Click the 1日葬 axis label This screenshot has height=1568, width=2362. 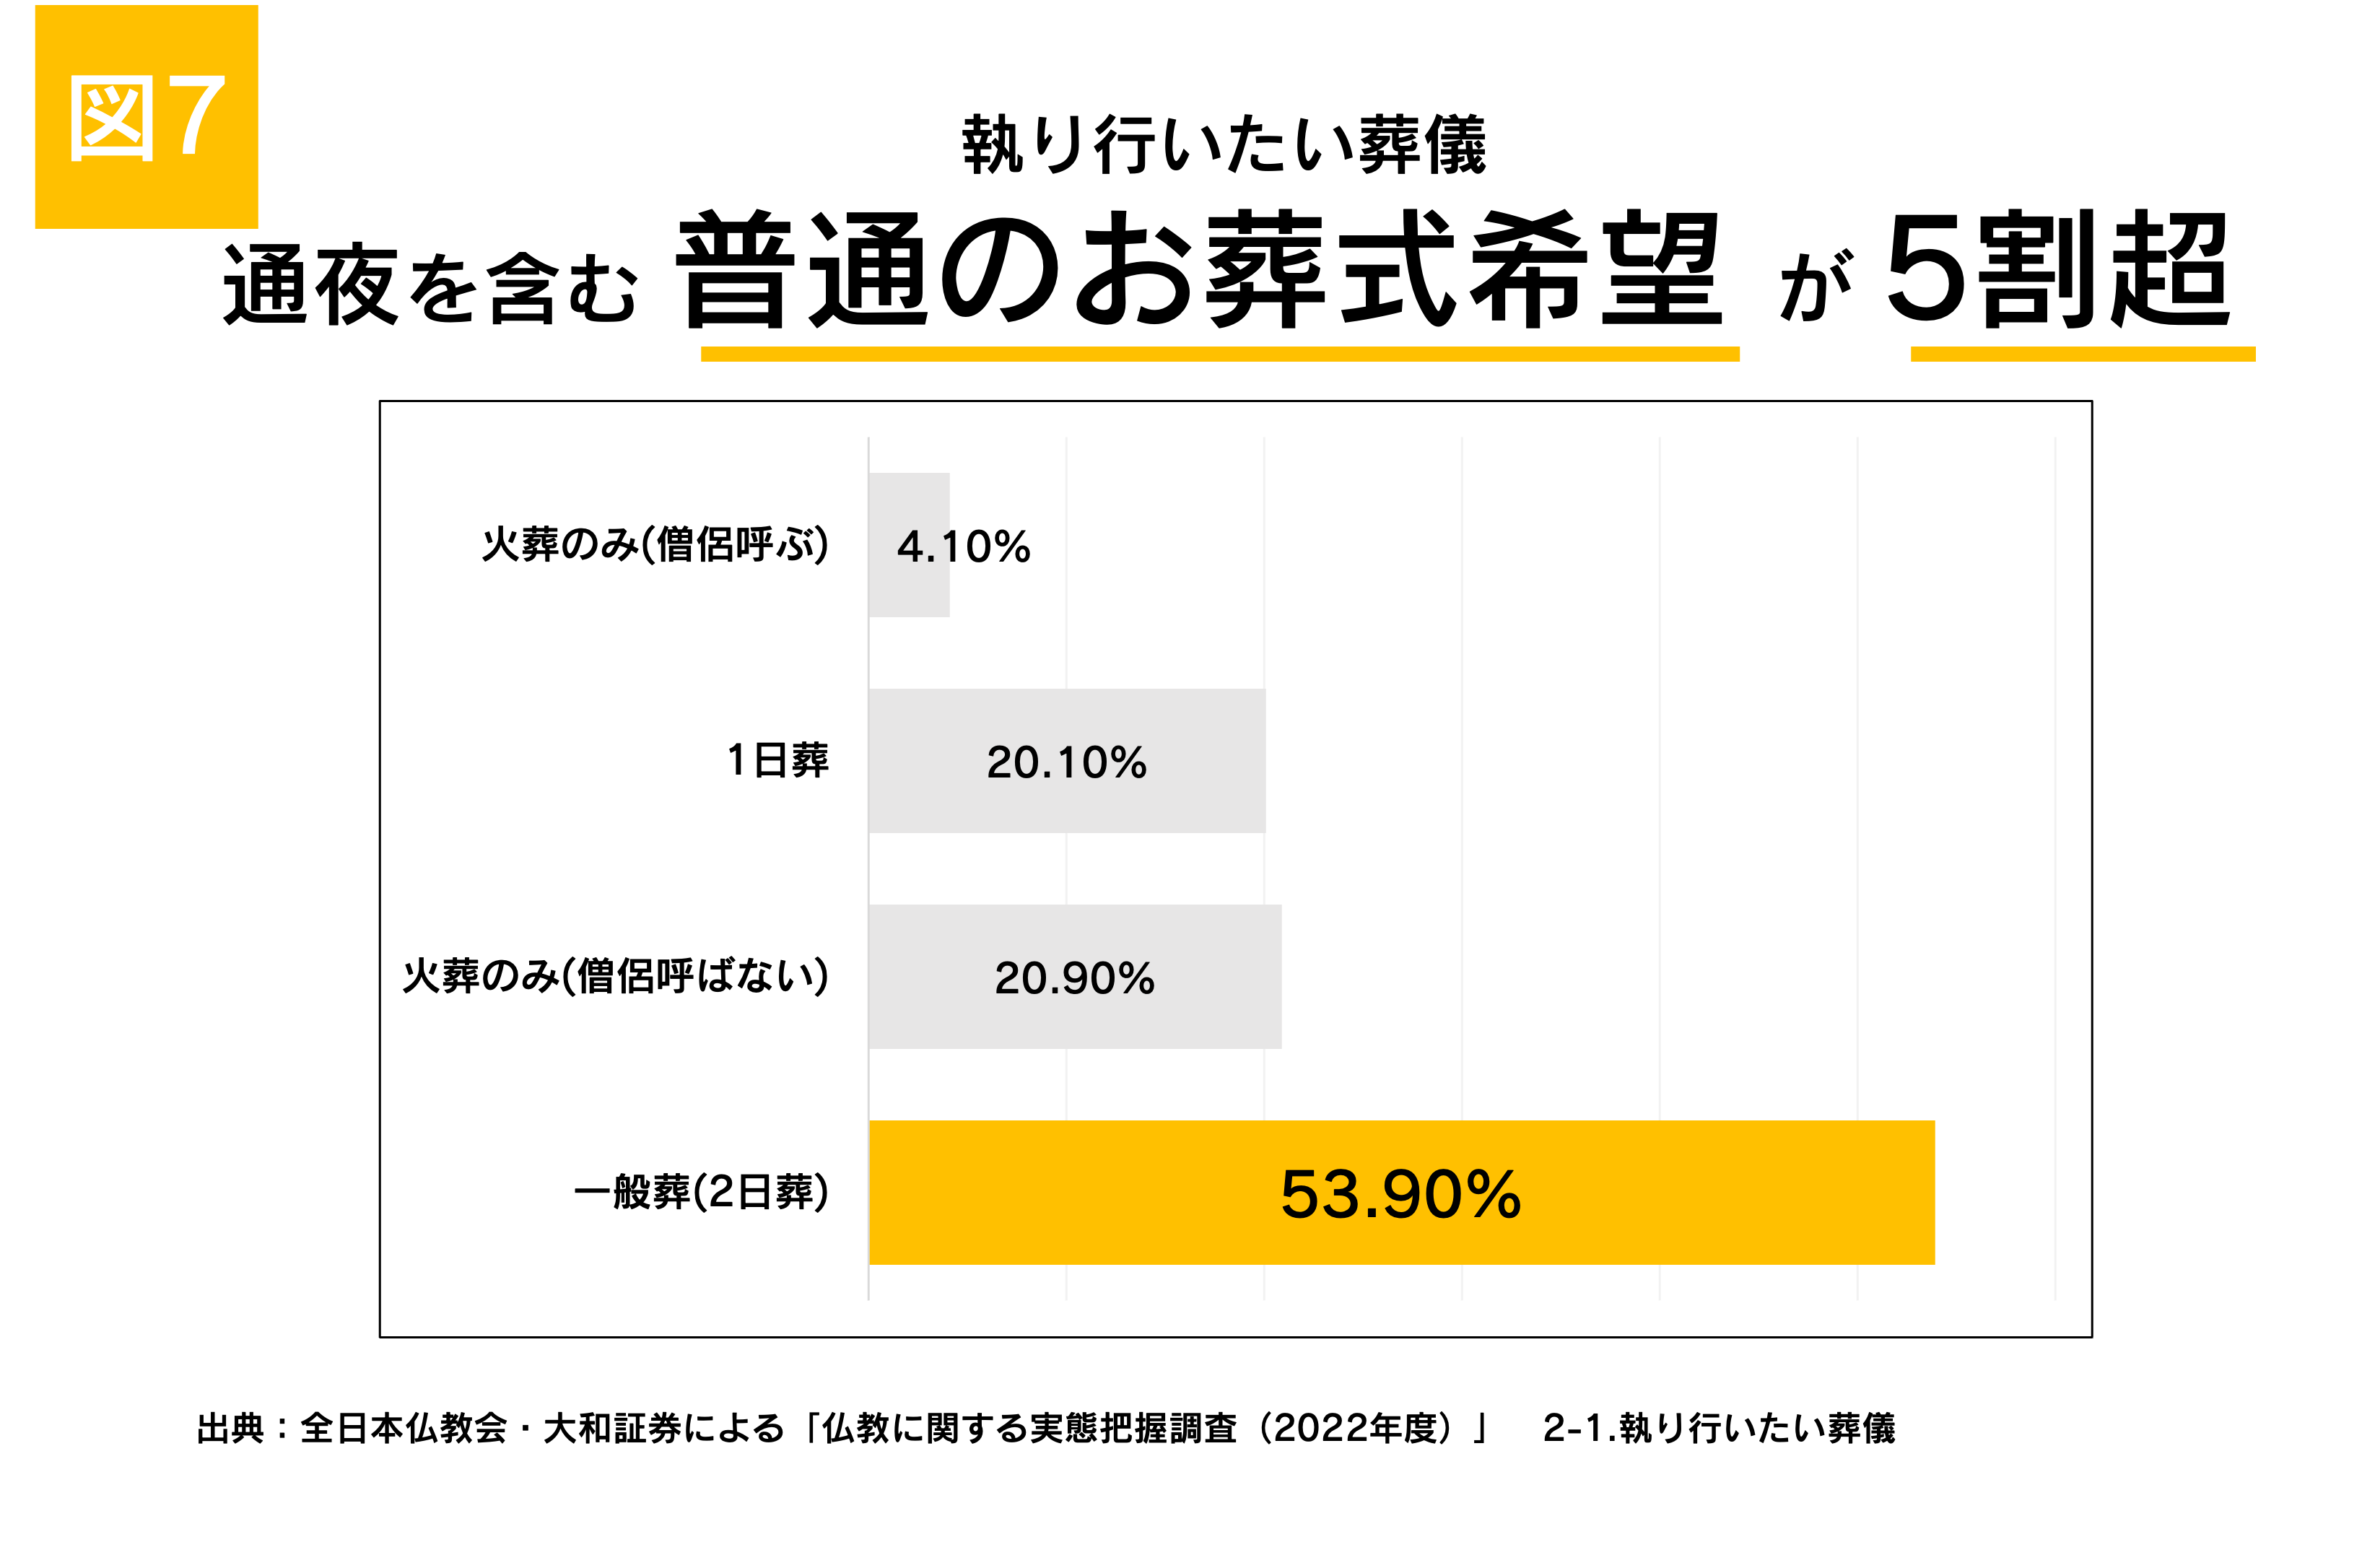click(x=777, y=761)
